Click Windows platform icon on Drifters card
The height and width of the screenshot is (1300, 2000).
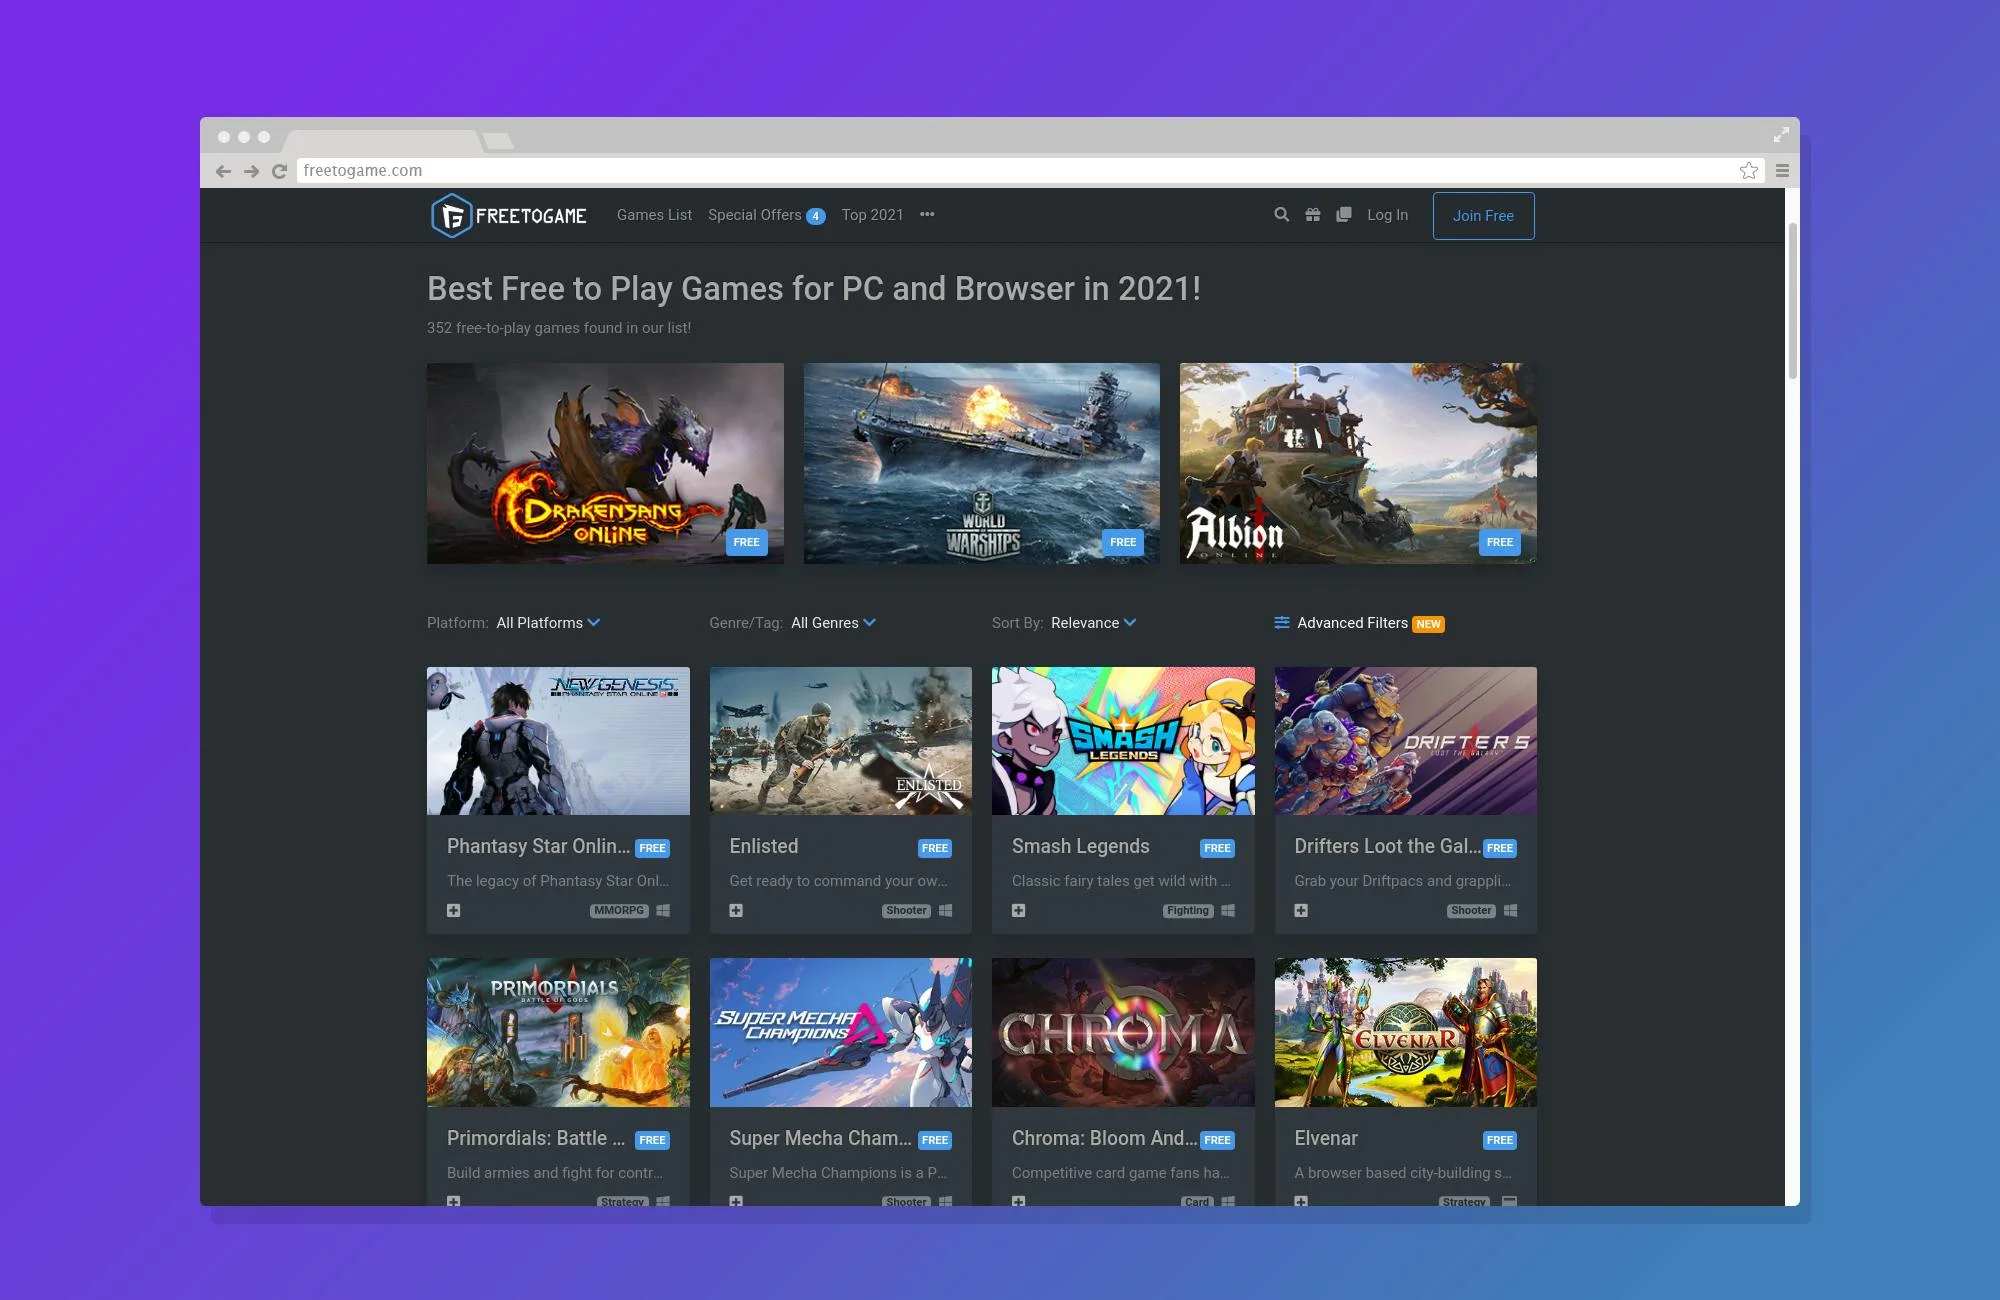[x=1510, y=910]
